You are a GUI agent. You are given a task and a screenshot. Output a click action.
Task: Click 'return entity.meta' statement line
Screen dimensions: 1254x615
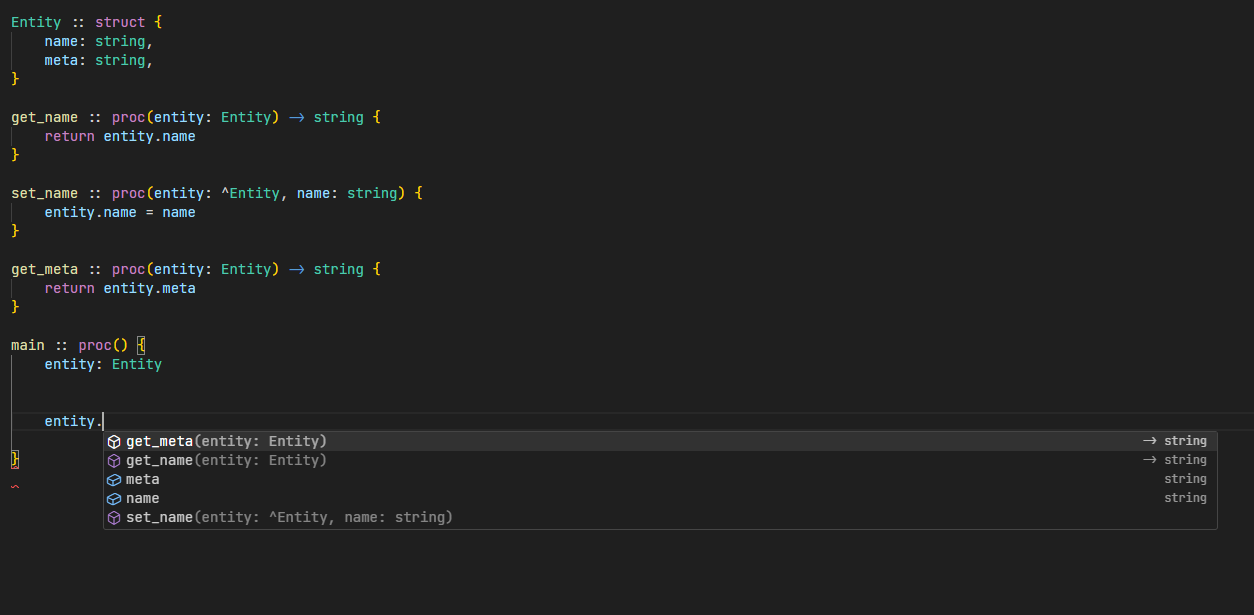pyautogui.click(x=120, y=288)
